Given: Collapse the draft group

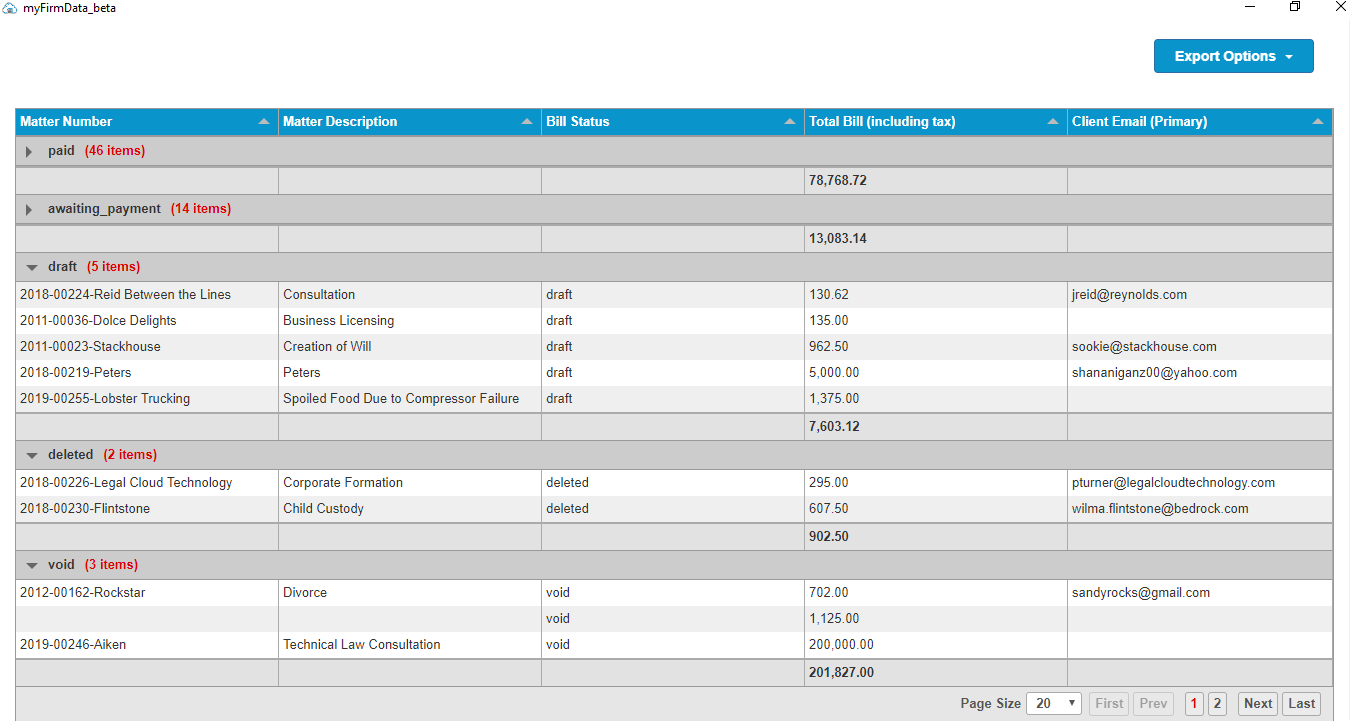Looking at the screenshot, I should click(32, 268).
